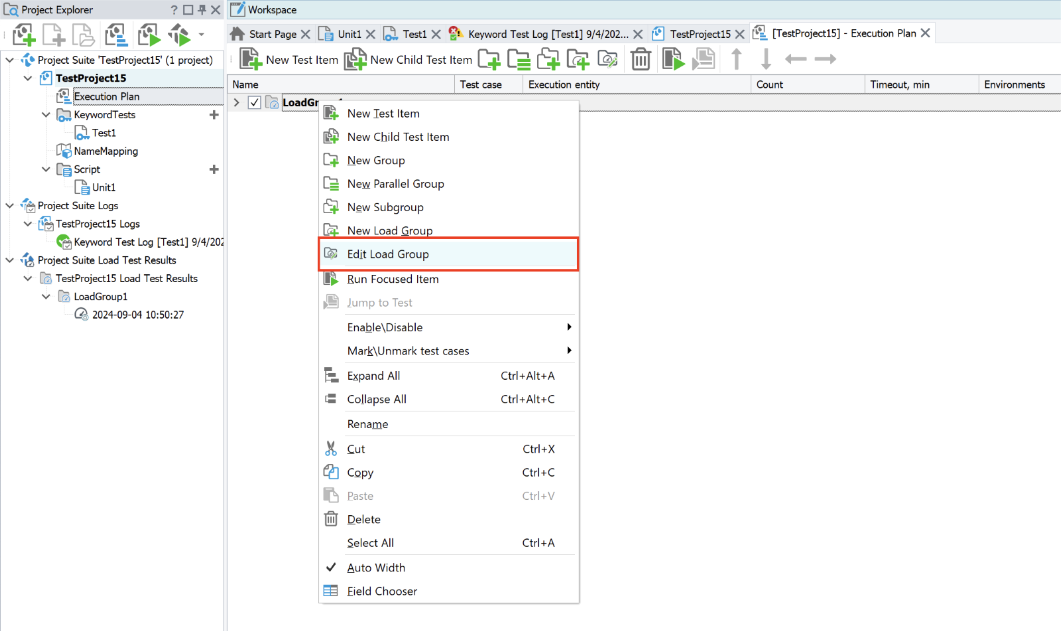Click the New Child Test Item button
This screenshot has height=631, width=1061.
(408, 60)
